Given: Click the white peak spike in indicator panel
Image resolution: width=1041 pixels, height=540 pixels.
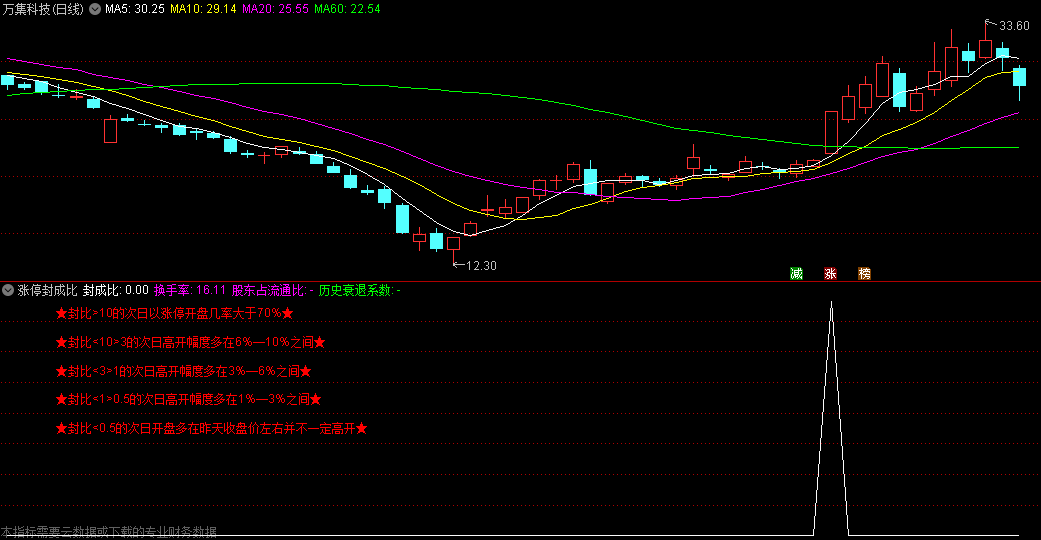Looking at the screenshot, I should (x=831, y=418).
